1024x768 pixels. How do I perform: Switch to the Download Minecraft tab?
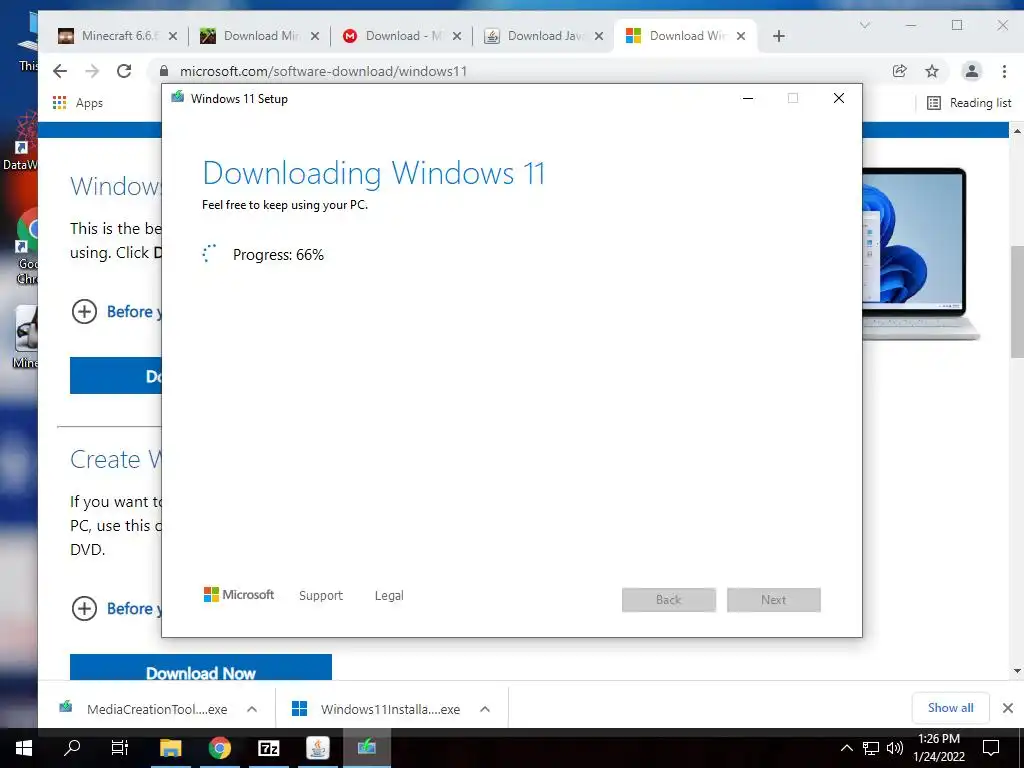click(x=259, y=36)
